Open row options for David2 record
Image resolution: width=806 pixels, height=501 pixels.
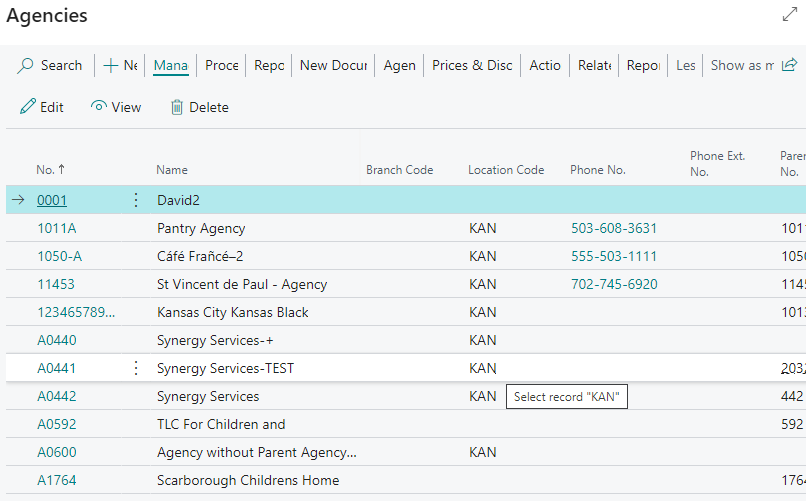[136, 200]
